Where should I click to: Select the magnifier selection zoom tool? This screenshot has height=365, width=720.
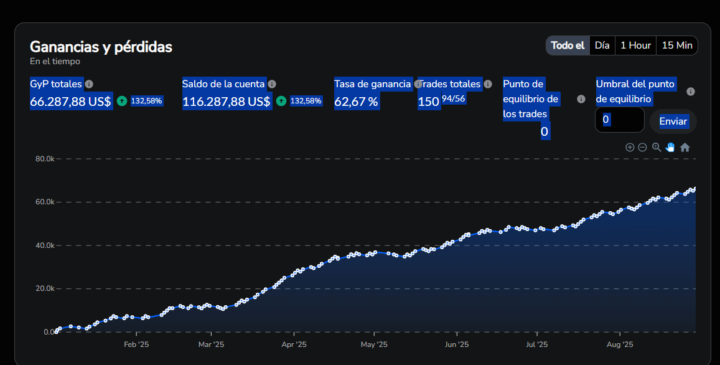(657, 147)
